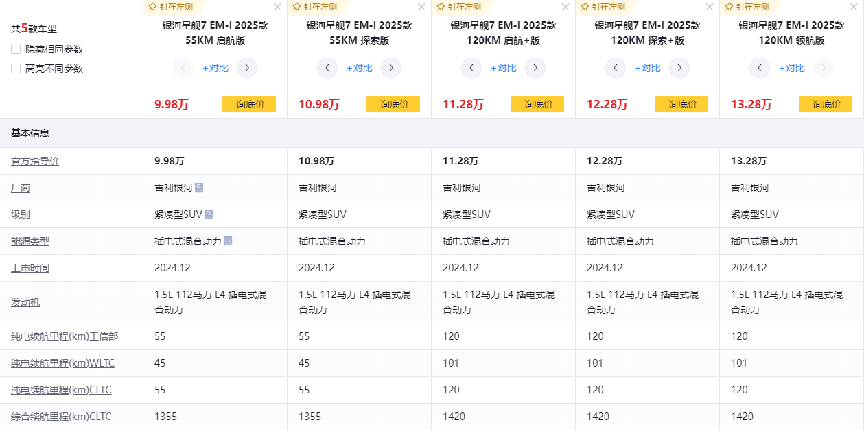The height and width of the screenshot is (431, 864).
Task: Open the 官方指导价 parameter label link
Action: (x=35, y=161)
